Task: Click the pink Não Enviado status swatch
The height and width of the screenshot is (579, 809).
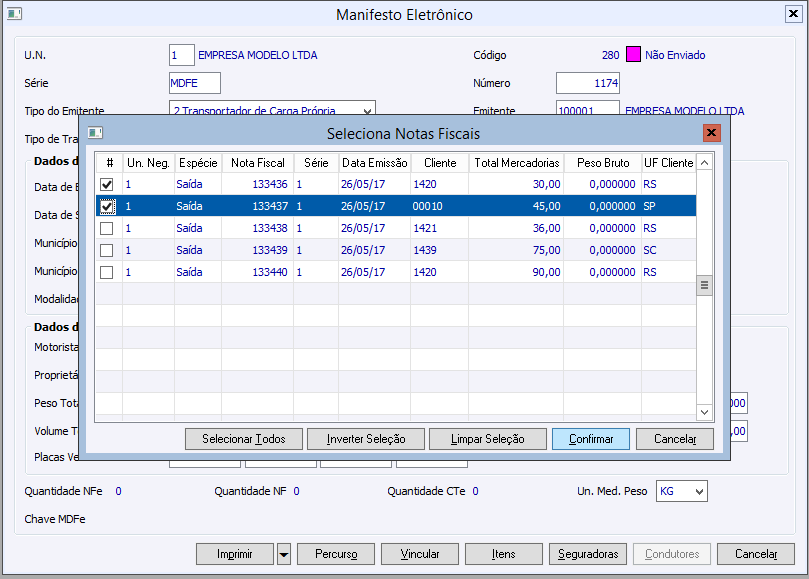Action: click(x=633, y=55)
